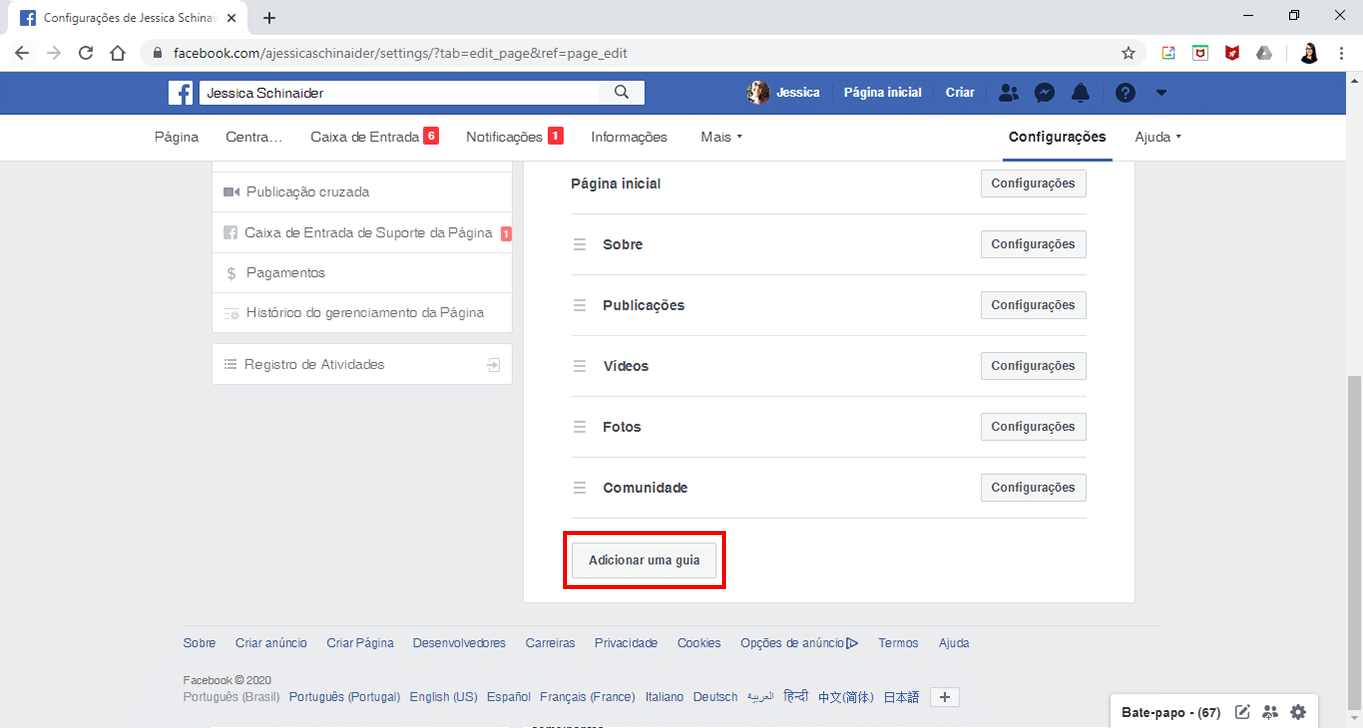Viewport: 1363px width, 728px height.
Task: Click Desenvolvedores footer link
Action: click(459, 643)
